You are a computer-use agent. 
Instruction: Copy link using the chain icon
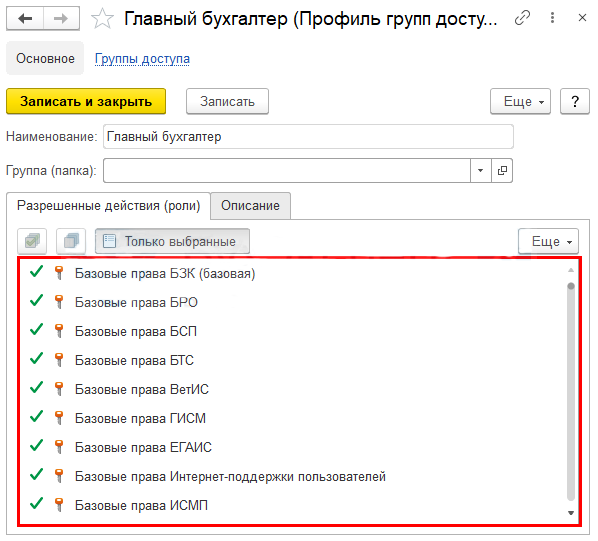tap(522, 18)
